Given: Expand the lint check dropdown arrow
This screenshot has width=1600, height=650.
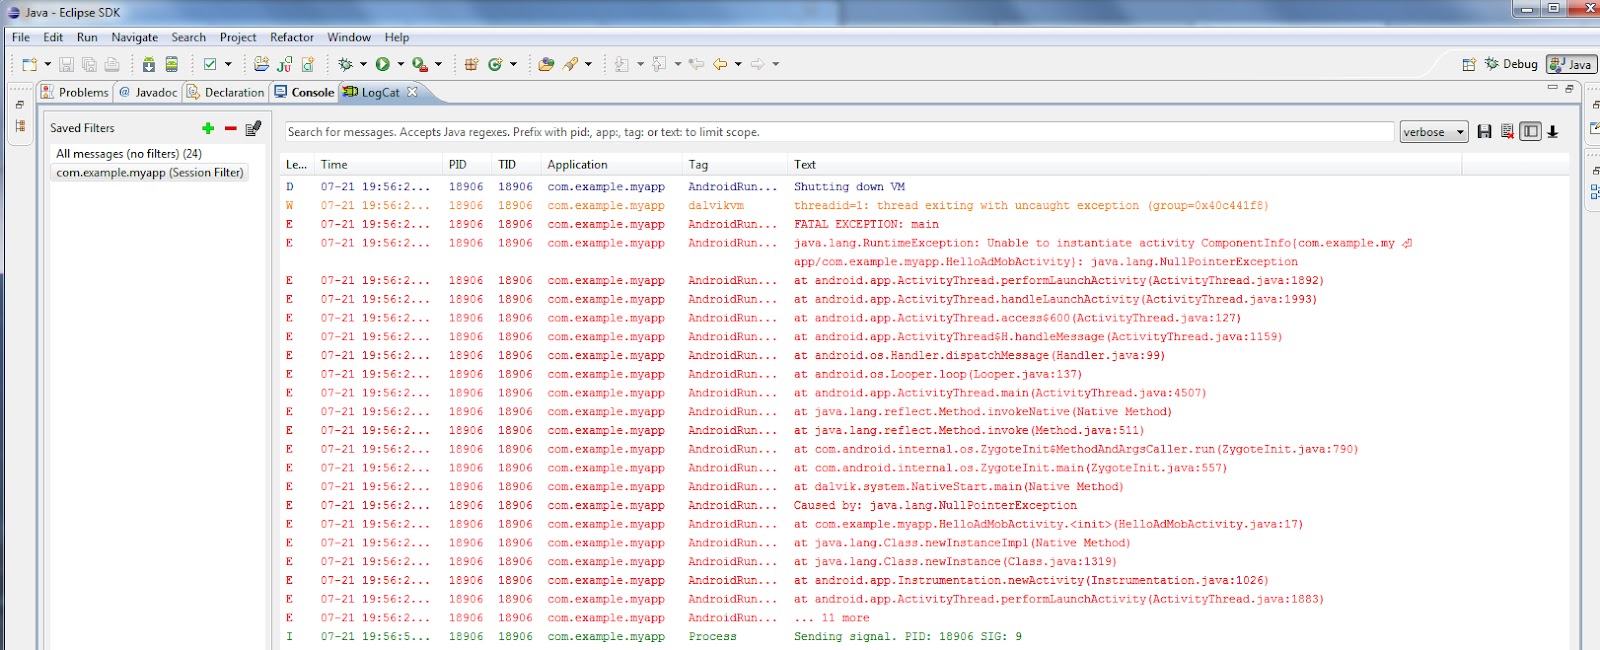Looking at the screenshot, I should [228, 64].
